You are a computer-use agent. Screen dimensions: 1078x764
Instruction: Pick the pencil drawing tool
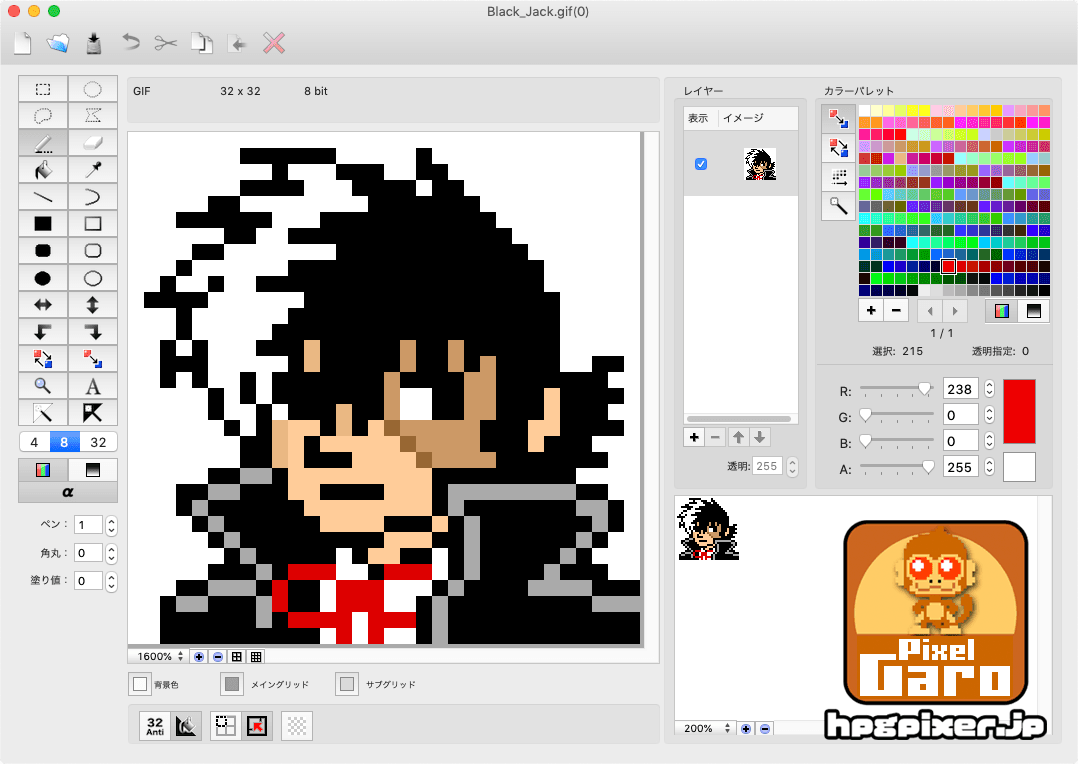(43, 143)
